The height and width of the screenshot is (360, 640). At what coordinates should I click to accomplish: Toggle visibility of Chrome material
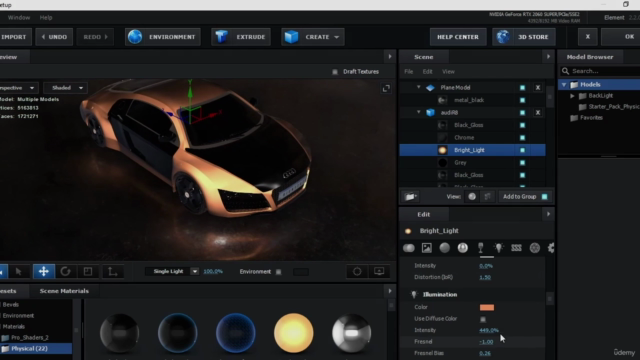point(522,138)
